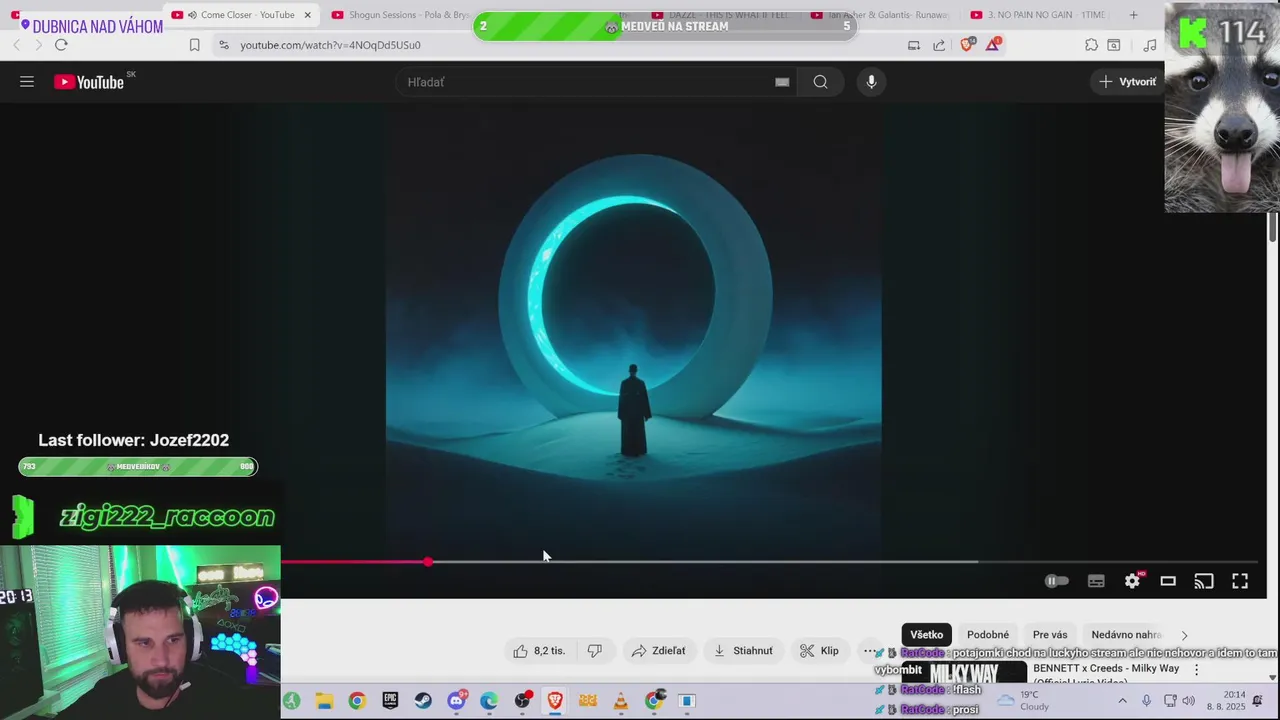The image size is (1280, 720).
Task: Open File Explorer from the taskbar
Action: click(324, 701)
